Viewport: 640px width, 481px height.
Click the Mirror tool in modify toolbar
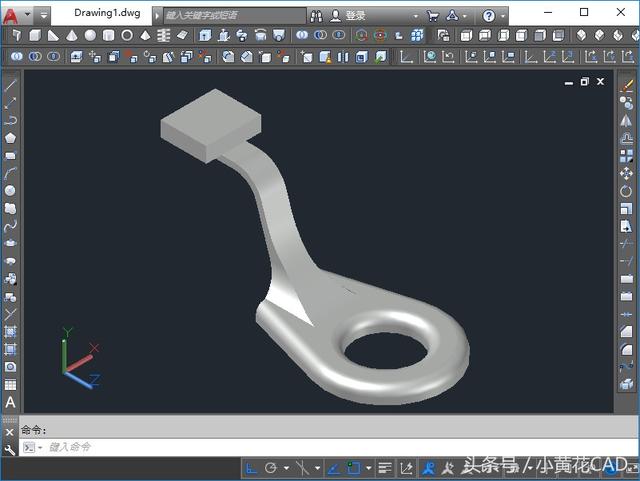627,120
